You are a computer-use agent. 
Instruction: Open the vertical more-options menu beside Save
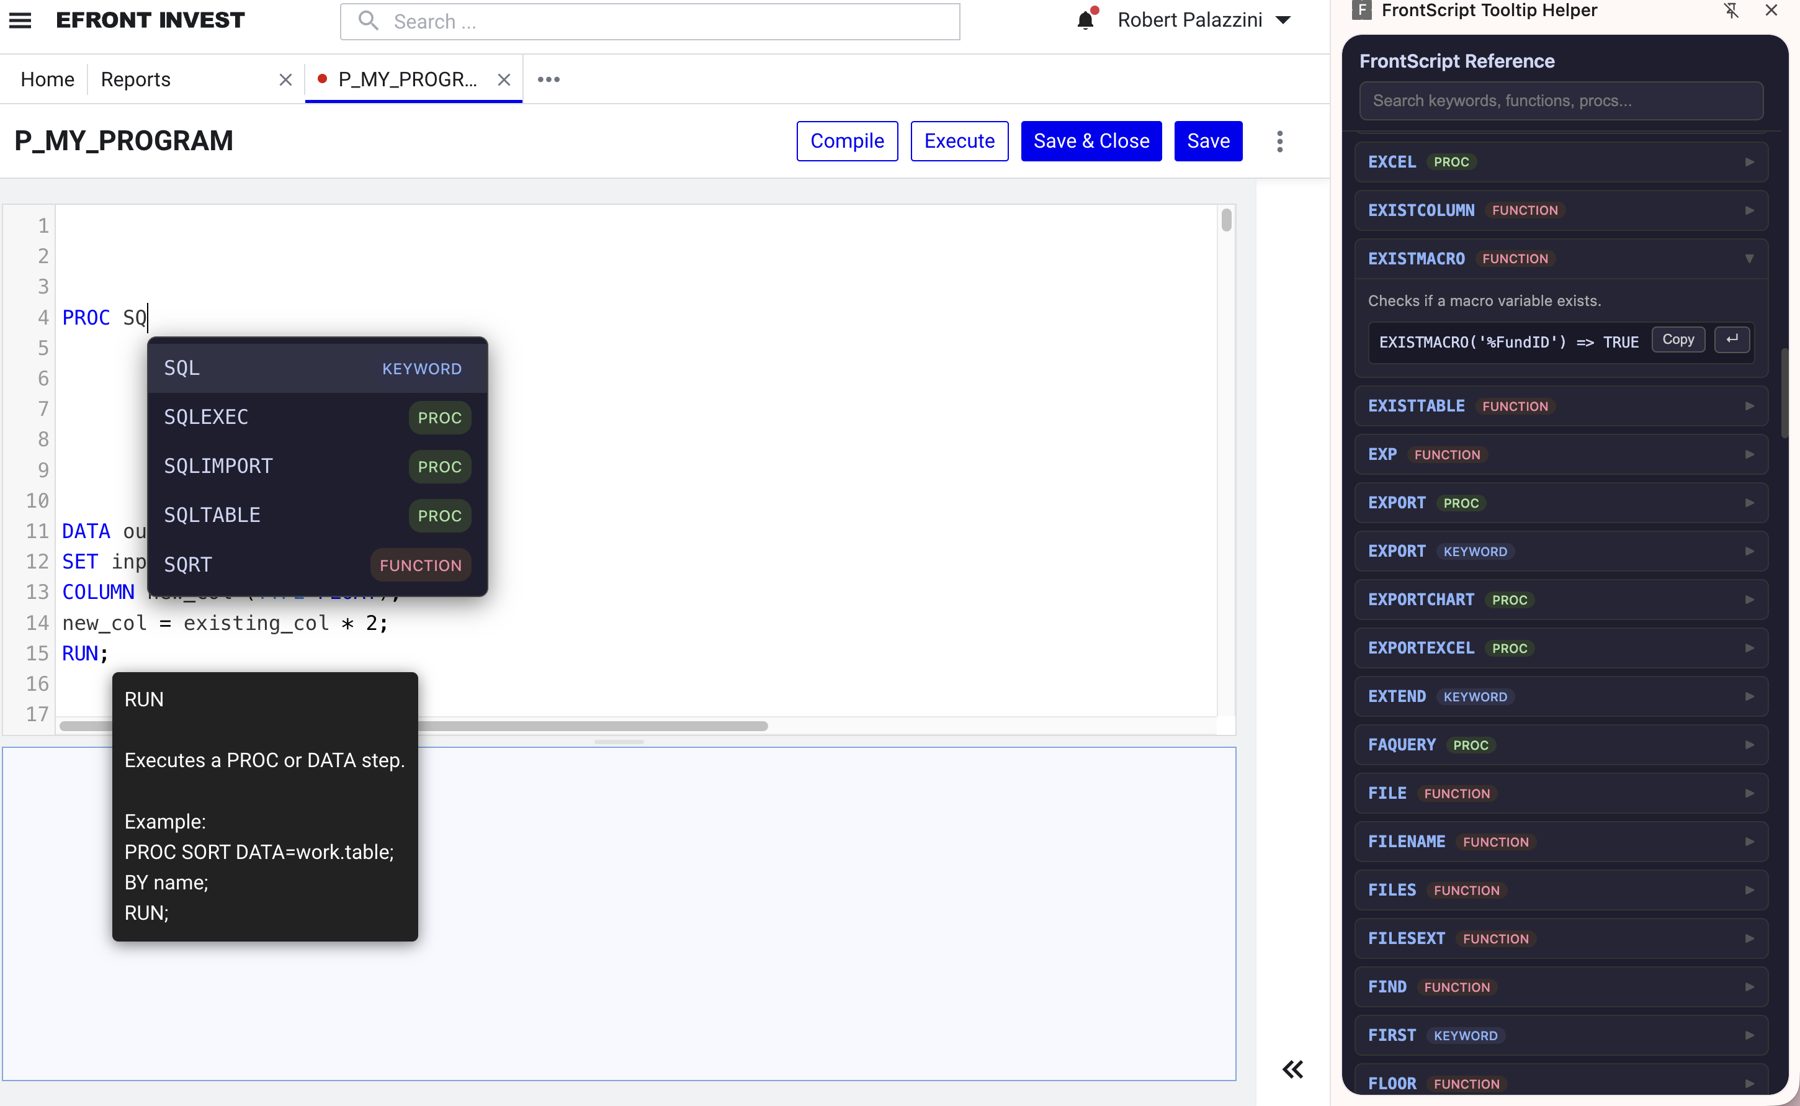pyautogui.click(x=1279, y=141)
